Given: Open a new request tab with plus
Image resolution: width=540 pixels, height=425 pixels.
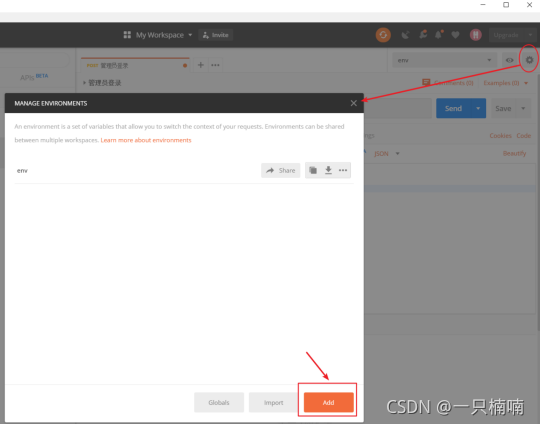Looking at the screenshot, I should click(200, 65).
